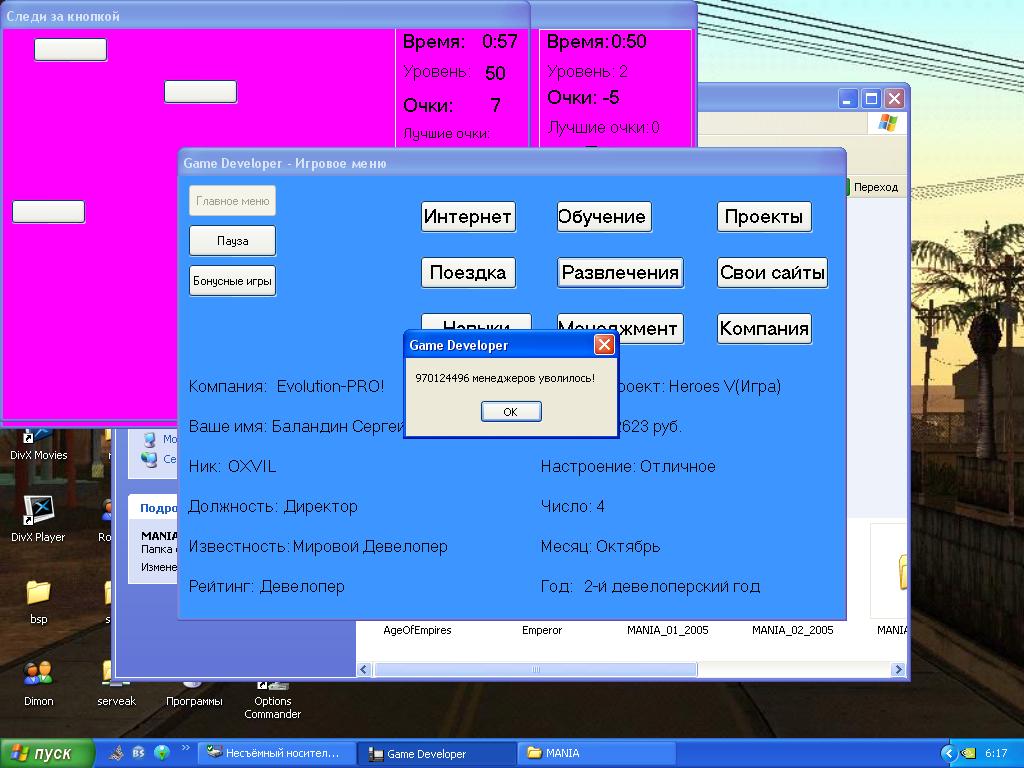
Task: Click the Ник: OXVIL label
Action: (232, 466)
